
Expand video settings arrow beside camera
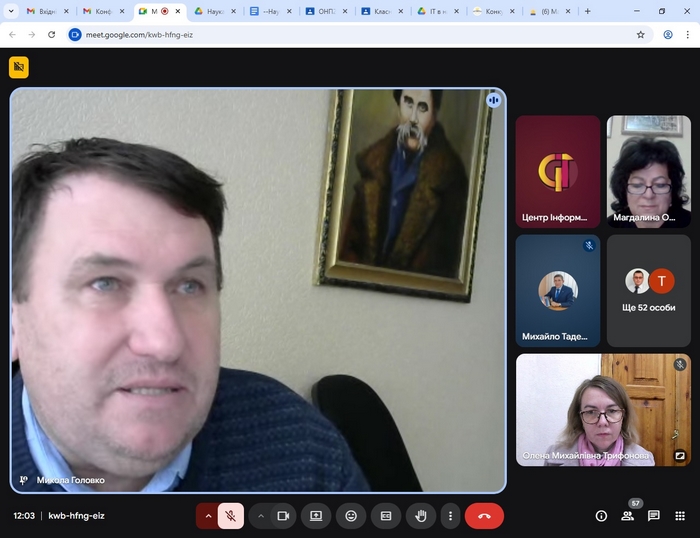point(260,516)
